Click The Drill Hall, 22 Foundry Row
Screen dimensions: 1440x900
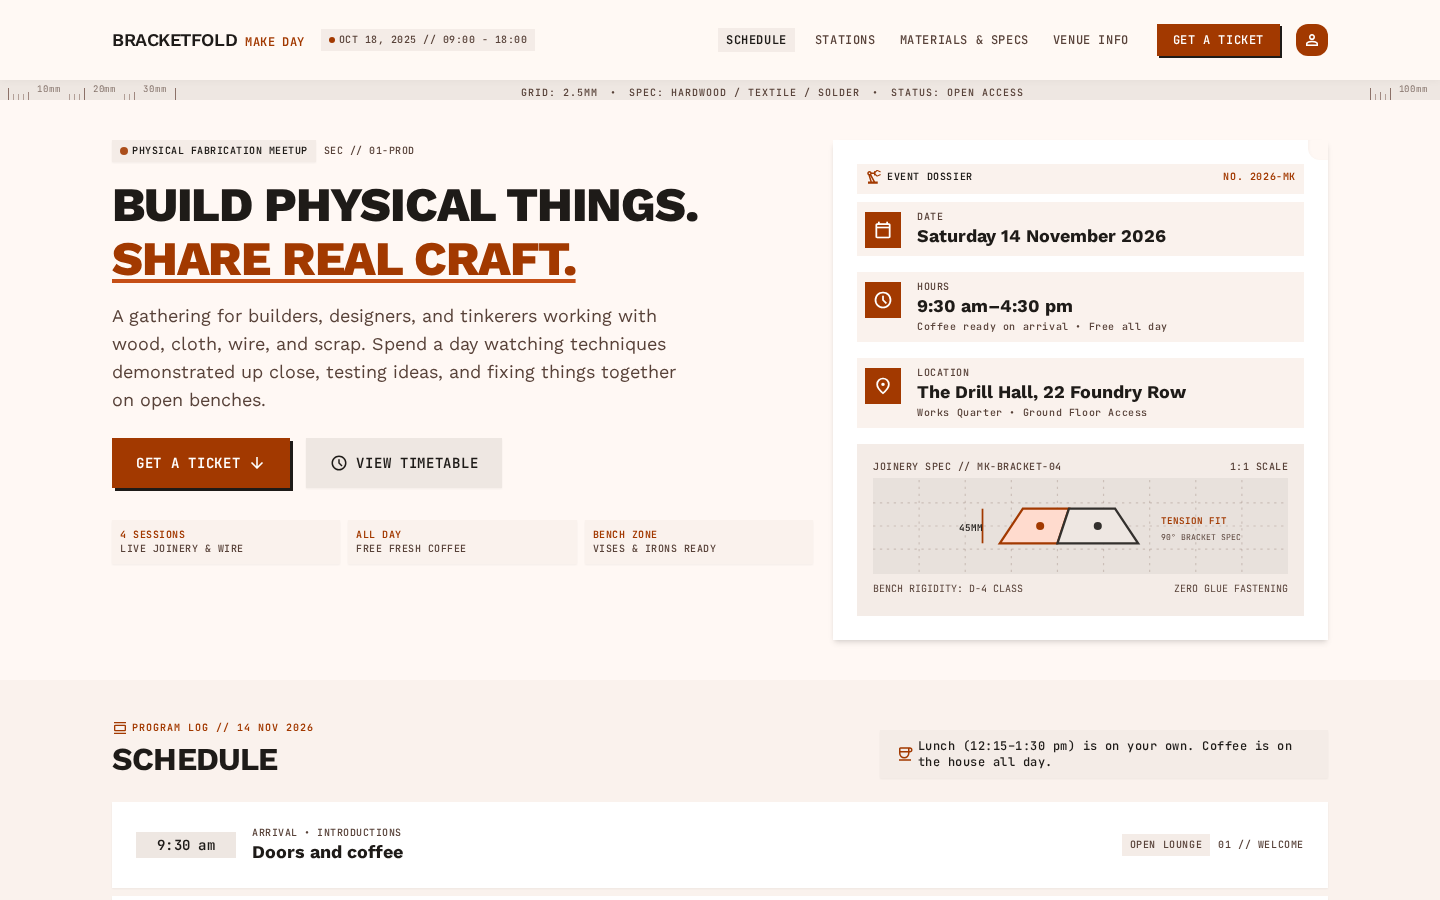click(x=1051, y=392)
